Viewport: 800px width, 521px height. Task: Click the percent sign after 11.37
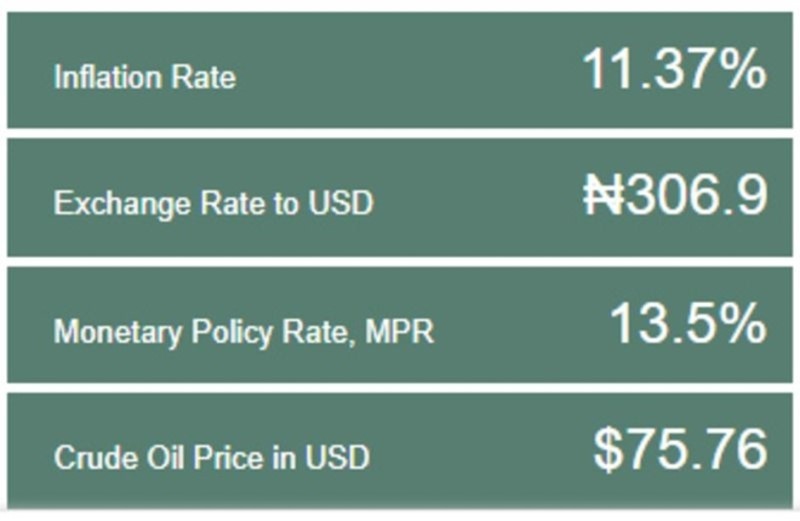click(x=740, y=72)
